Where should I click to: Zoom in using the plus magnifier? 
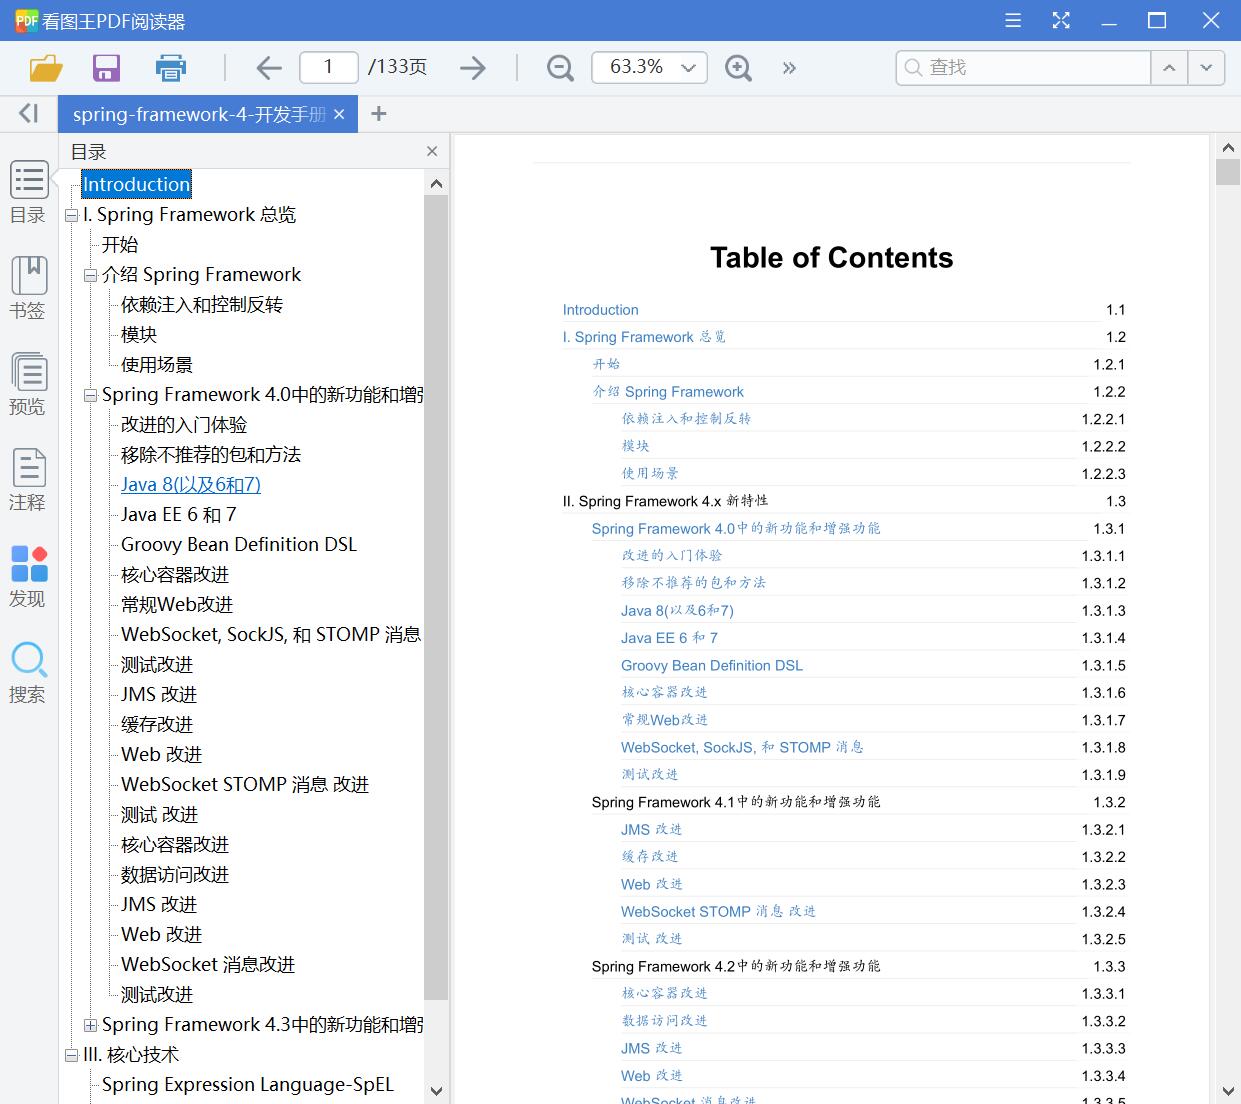coord(738,68)
